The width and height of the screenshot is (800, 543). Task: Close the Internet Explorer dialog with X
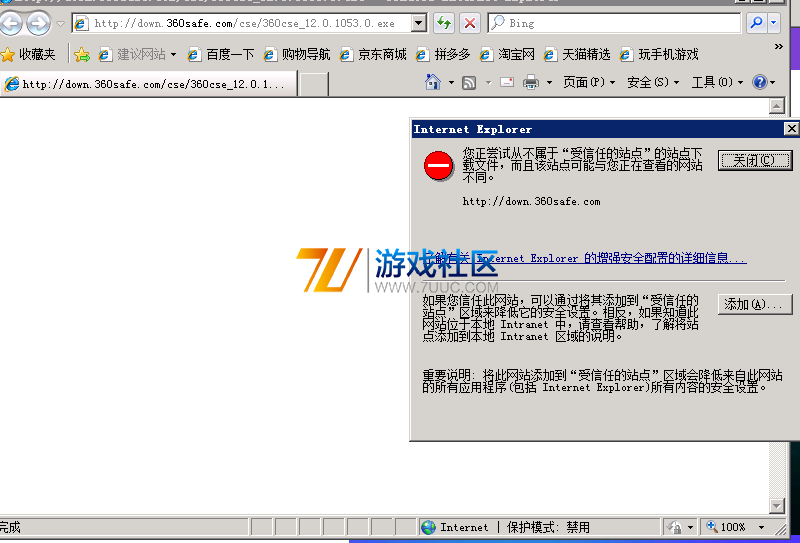(791, 129)
